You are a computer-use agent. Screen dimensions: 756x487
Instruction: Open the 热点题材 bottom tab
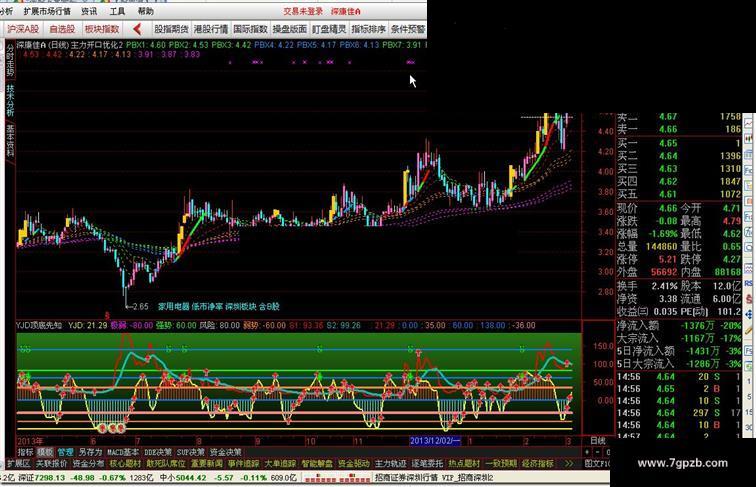[464, 464]
